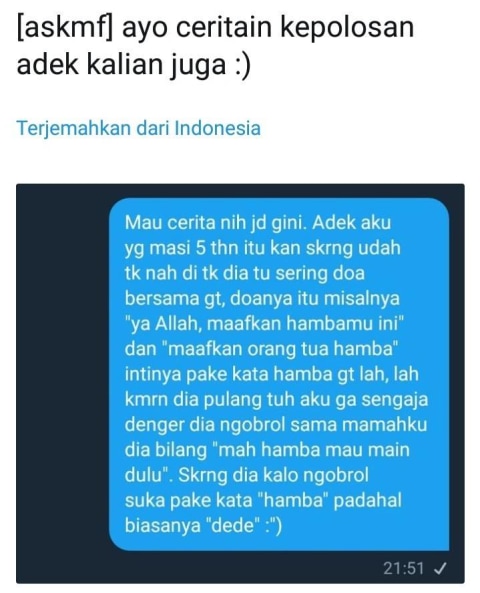Click the blue message bubble
The image size is (480, 593).
pyautogui.click(x=279, y=374)
